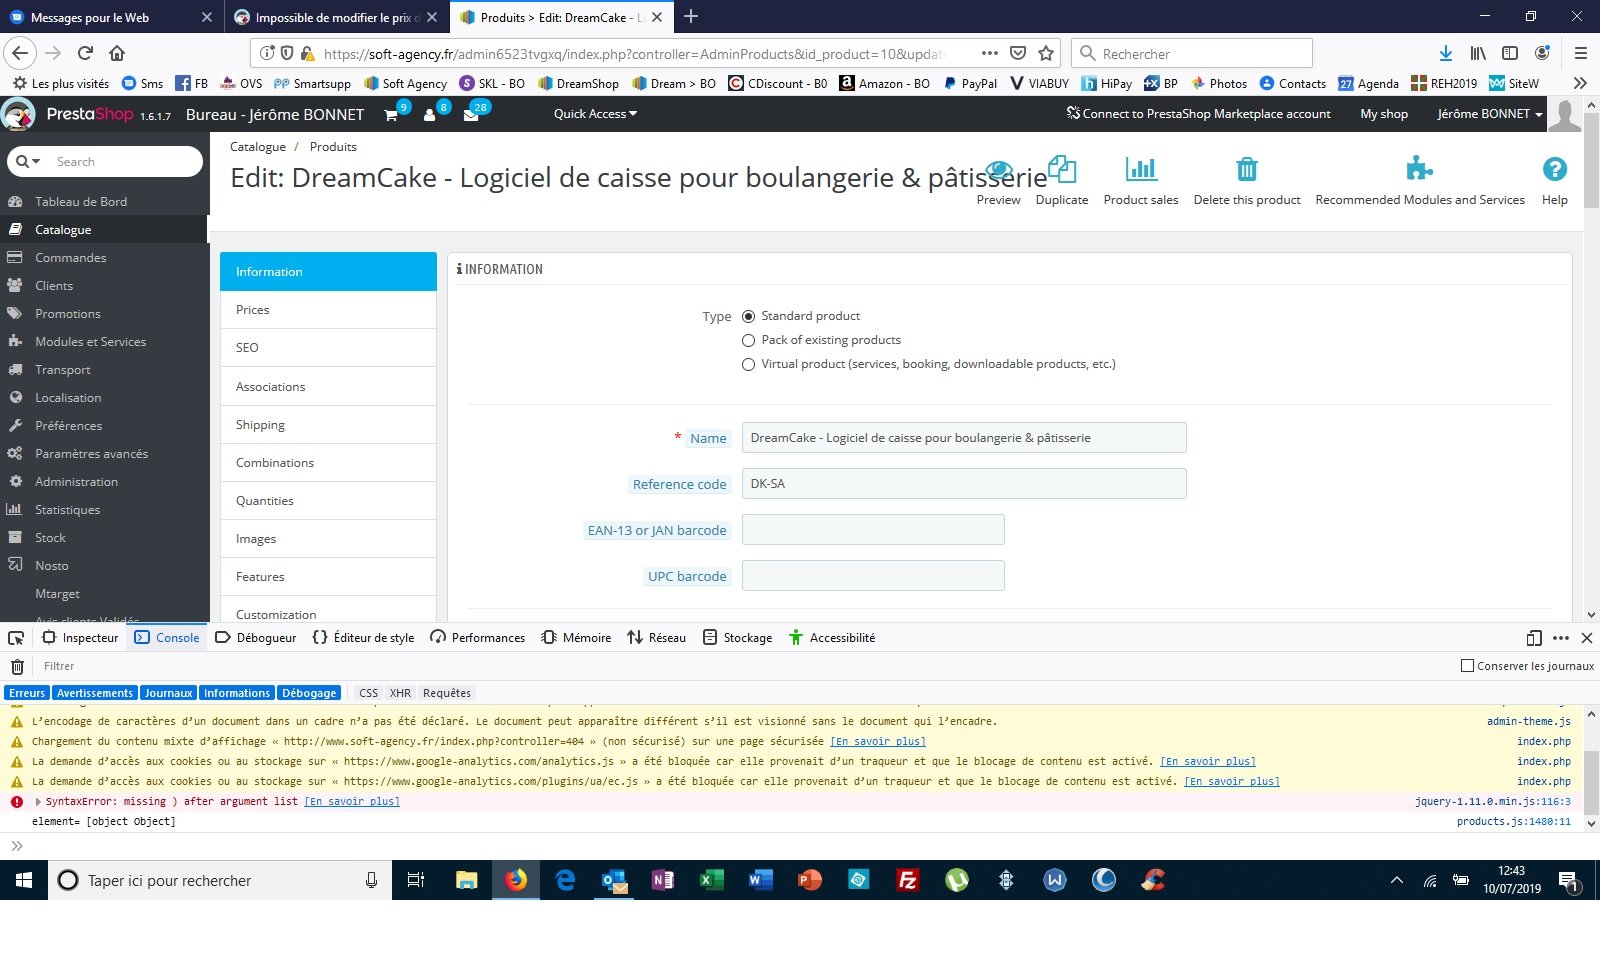Open the shopping cart orders notification

392,114
